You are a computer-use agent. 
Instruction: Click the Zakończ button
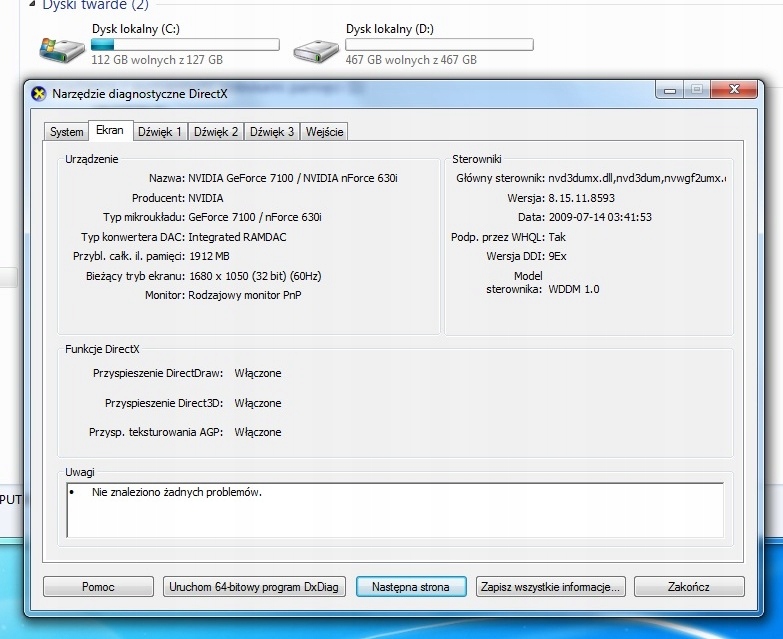689,587
